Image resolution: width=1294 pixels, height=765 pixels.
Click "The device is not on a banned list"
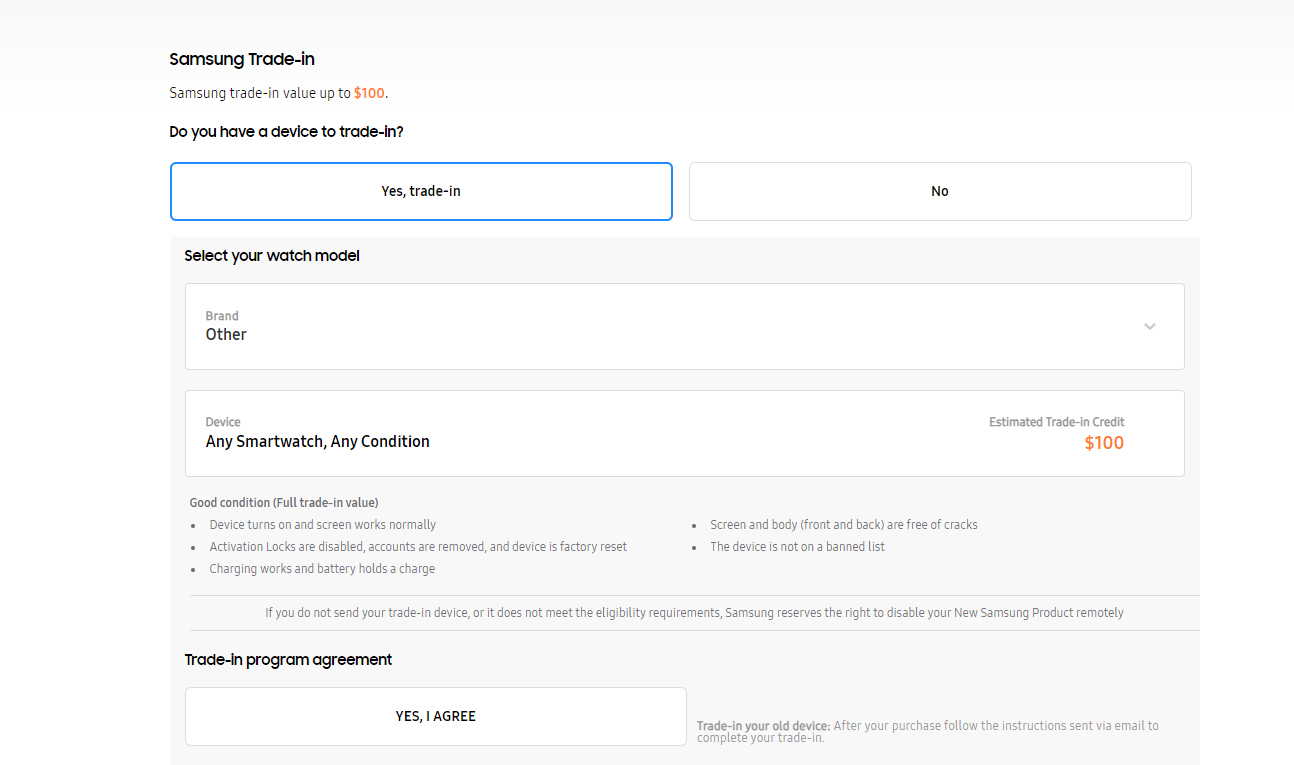coord(797,547)
